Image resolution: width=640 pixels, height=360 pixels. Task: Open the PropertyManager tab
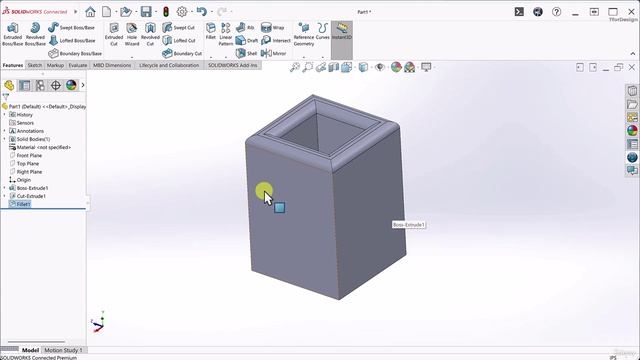coord(24,85)
